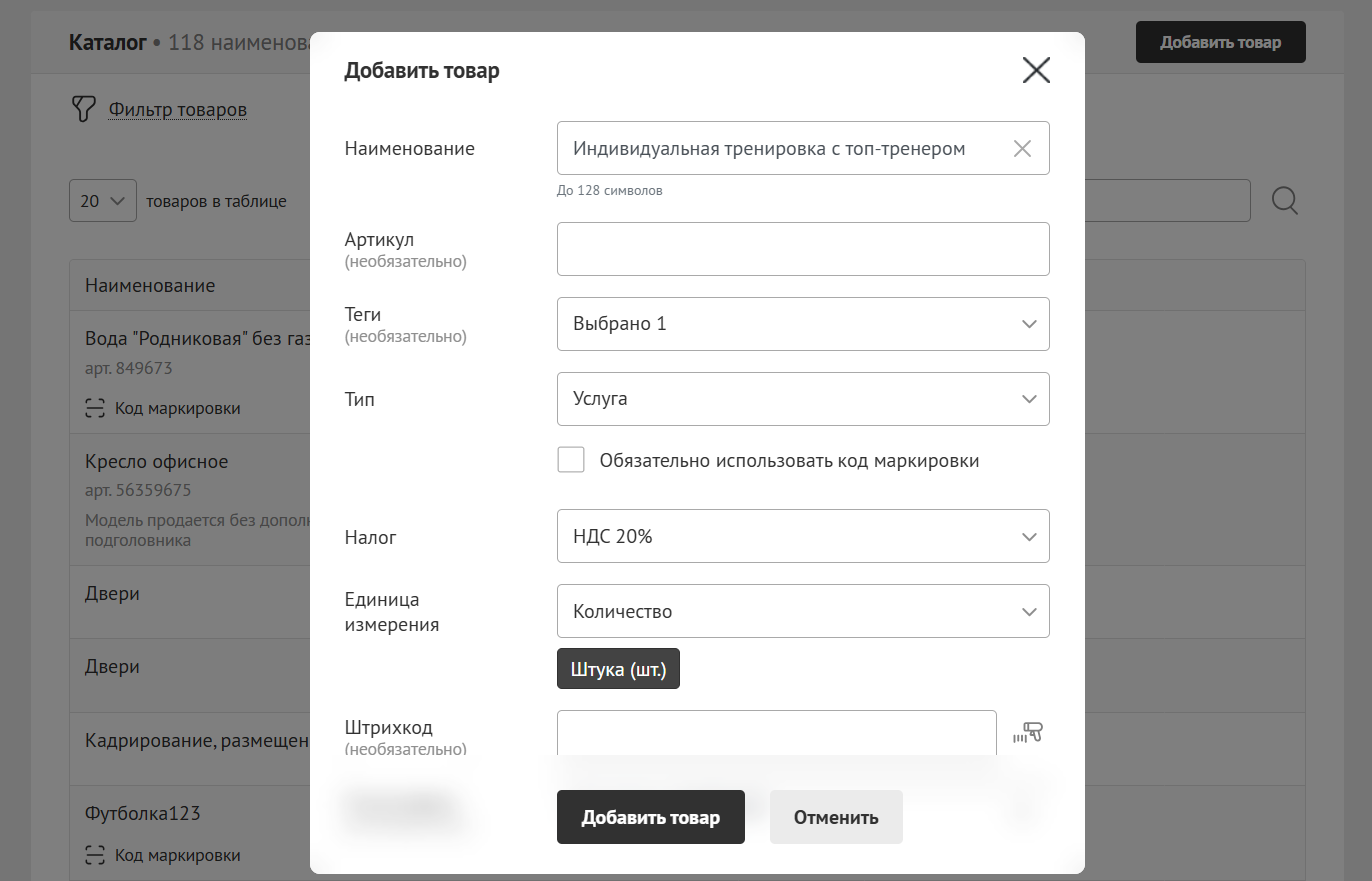1372x881 pixels.
Task: Click the barcode scanner icon
Action: pyautogui.click(x=1027, y=733)
